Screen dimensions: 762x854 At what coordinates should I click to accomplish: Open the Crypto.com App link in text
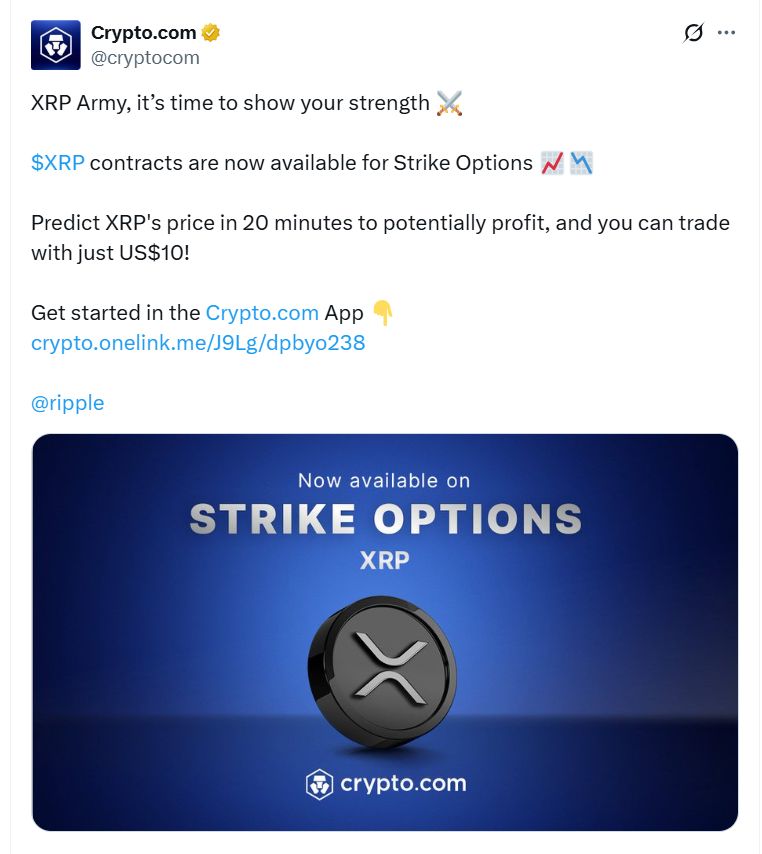(x=262, y=313)
